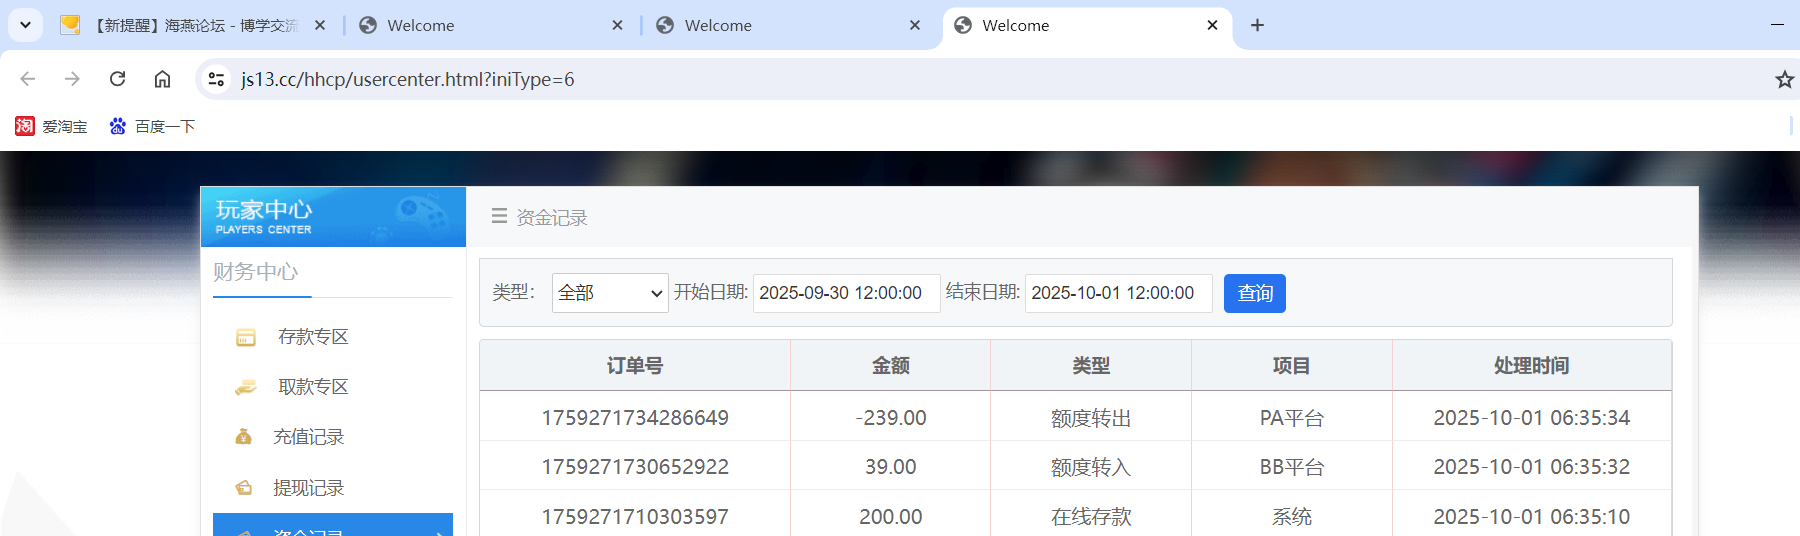Go forward to next page

(72, 79)
